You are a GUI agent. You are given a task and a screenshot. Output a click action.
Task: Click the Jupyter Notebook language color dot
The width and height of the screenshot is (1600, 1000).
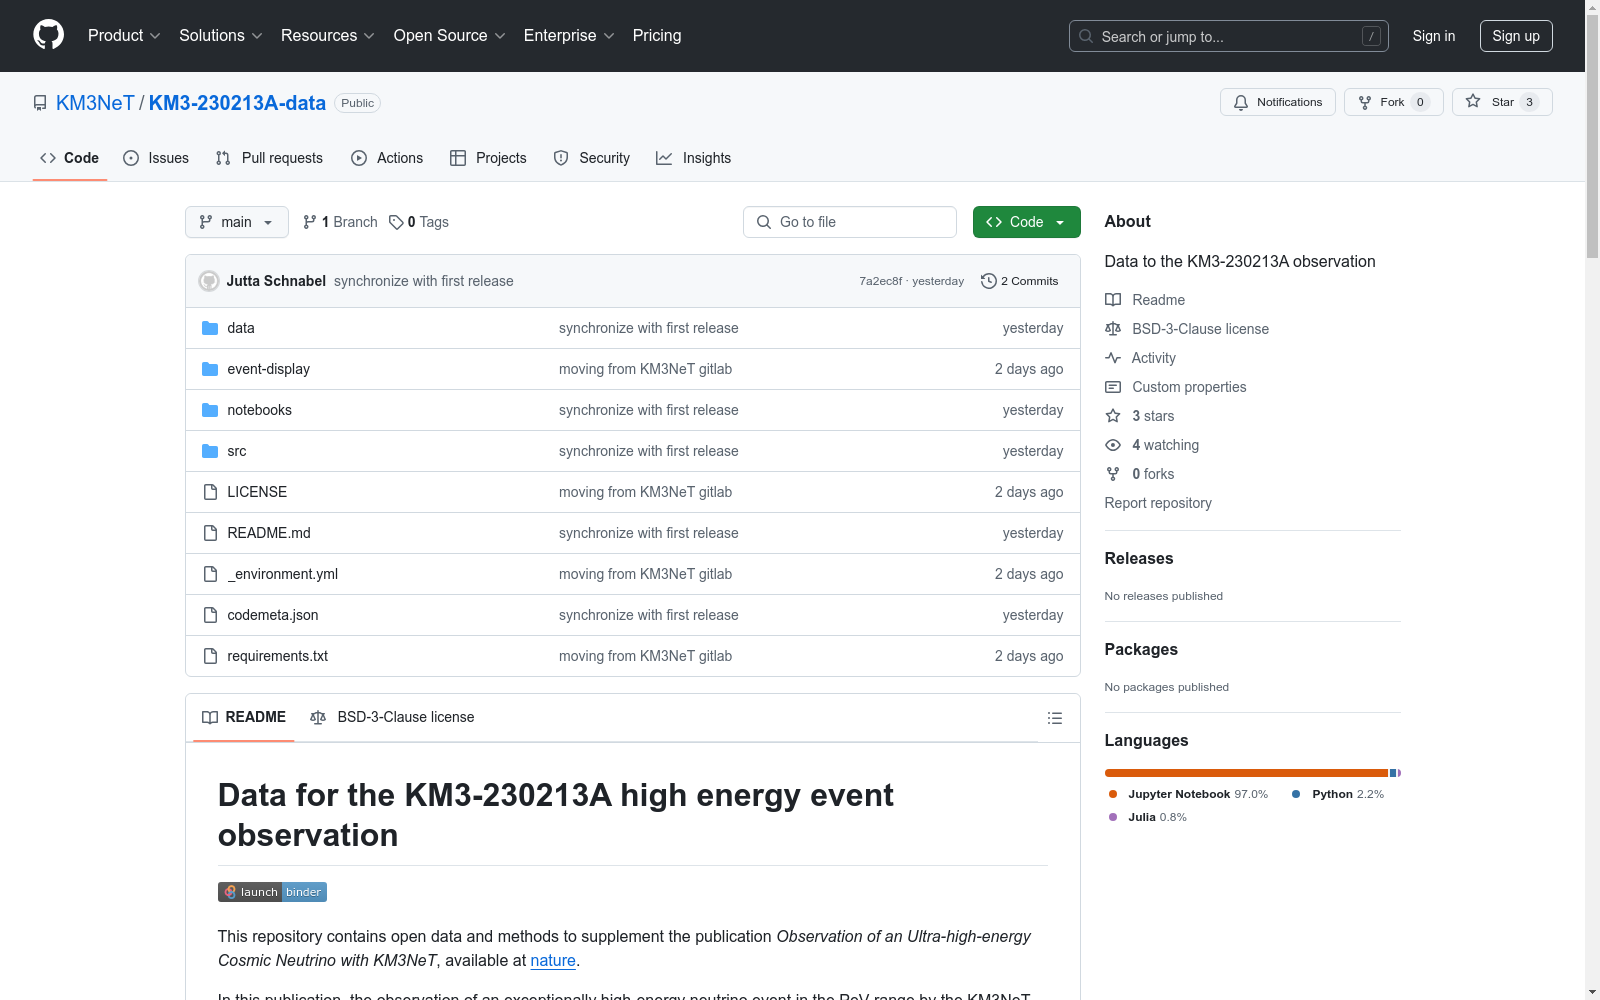pyautogui.click(x=1113, y=794)
